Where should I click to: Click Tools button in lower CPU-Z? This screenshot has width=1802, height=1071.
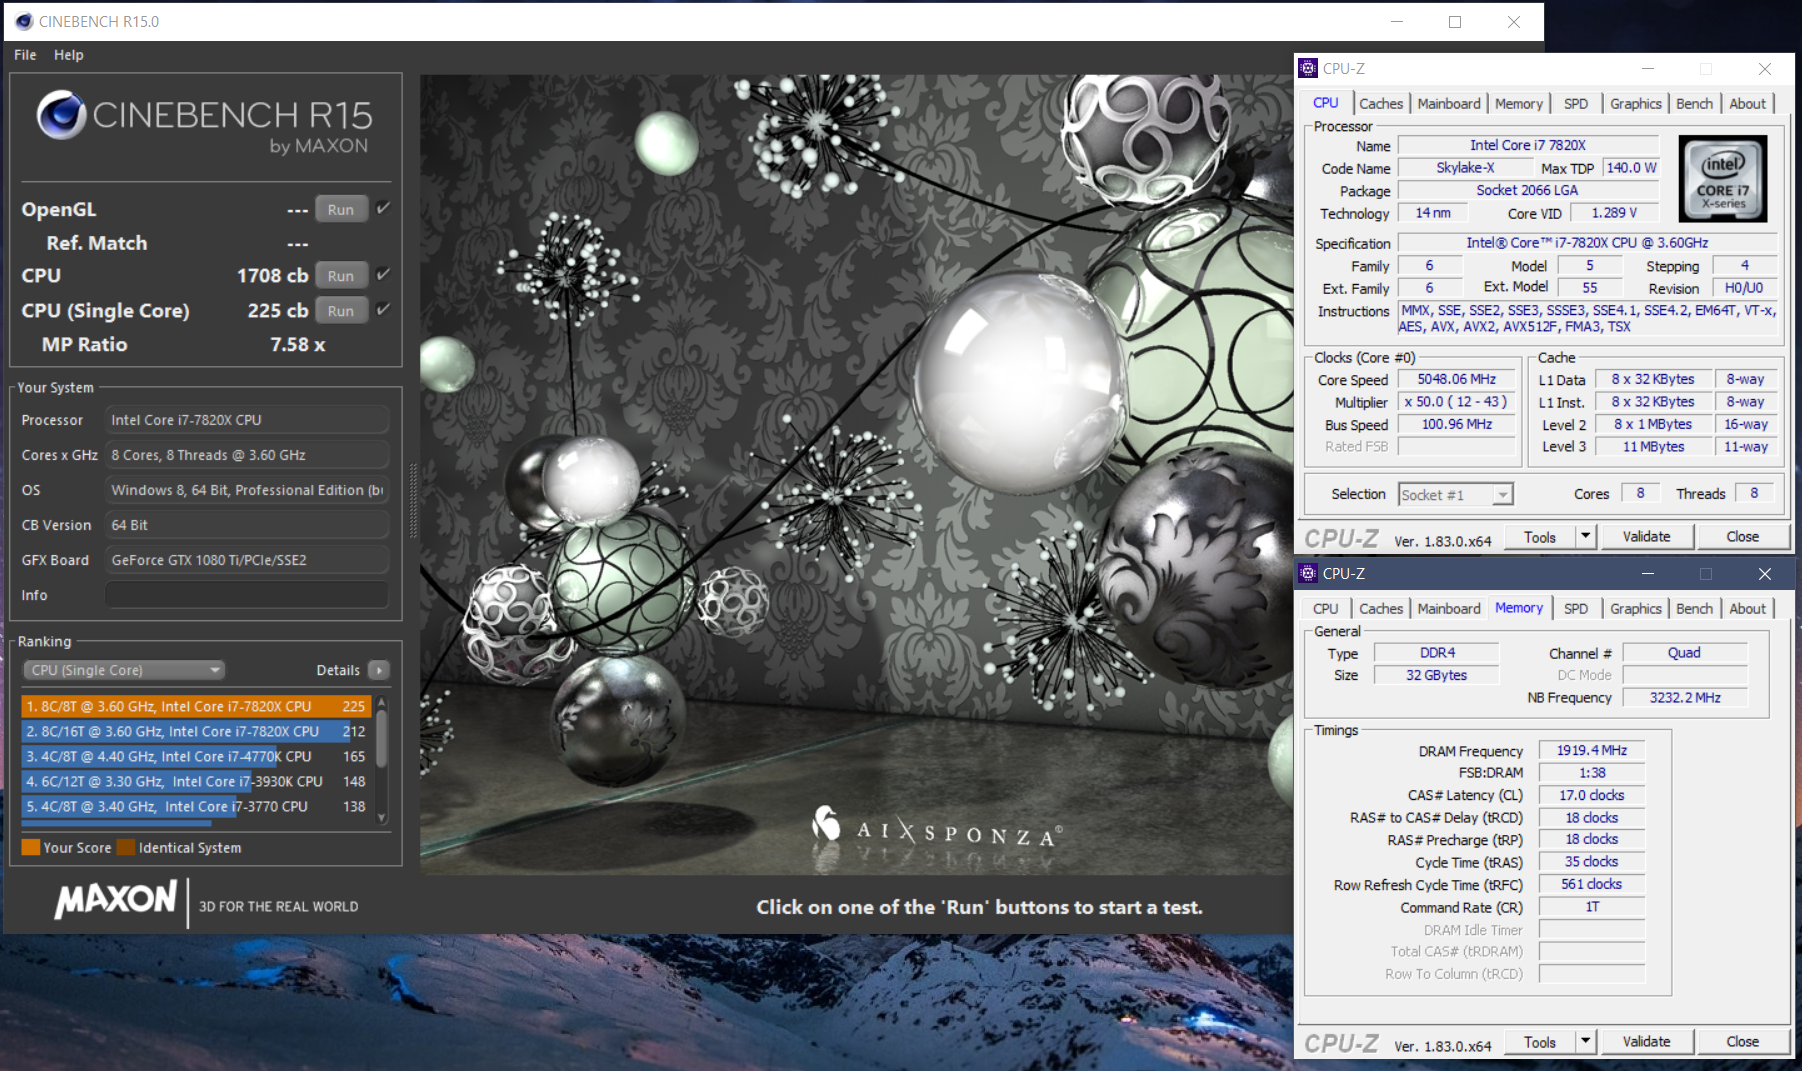[x=1540, y=1042]
